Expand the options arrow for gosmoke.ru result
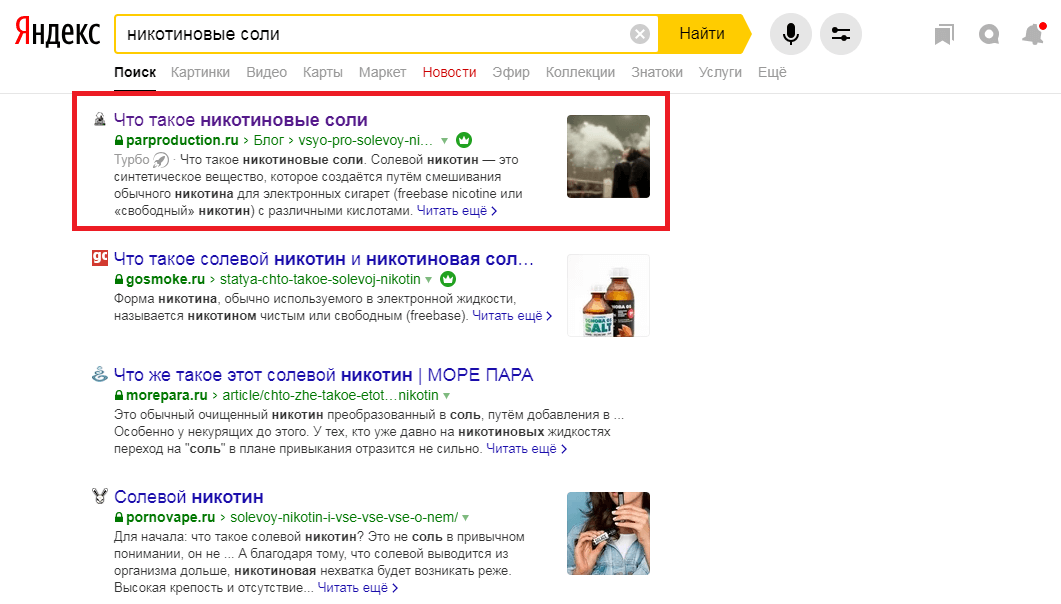 tap(428, 279)
